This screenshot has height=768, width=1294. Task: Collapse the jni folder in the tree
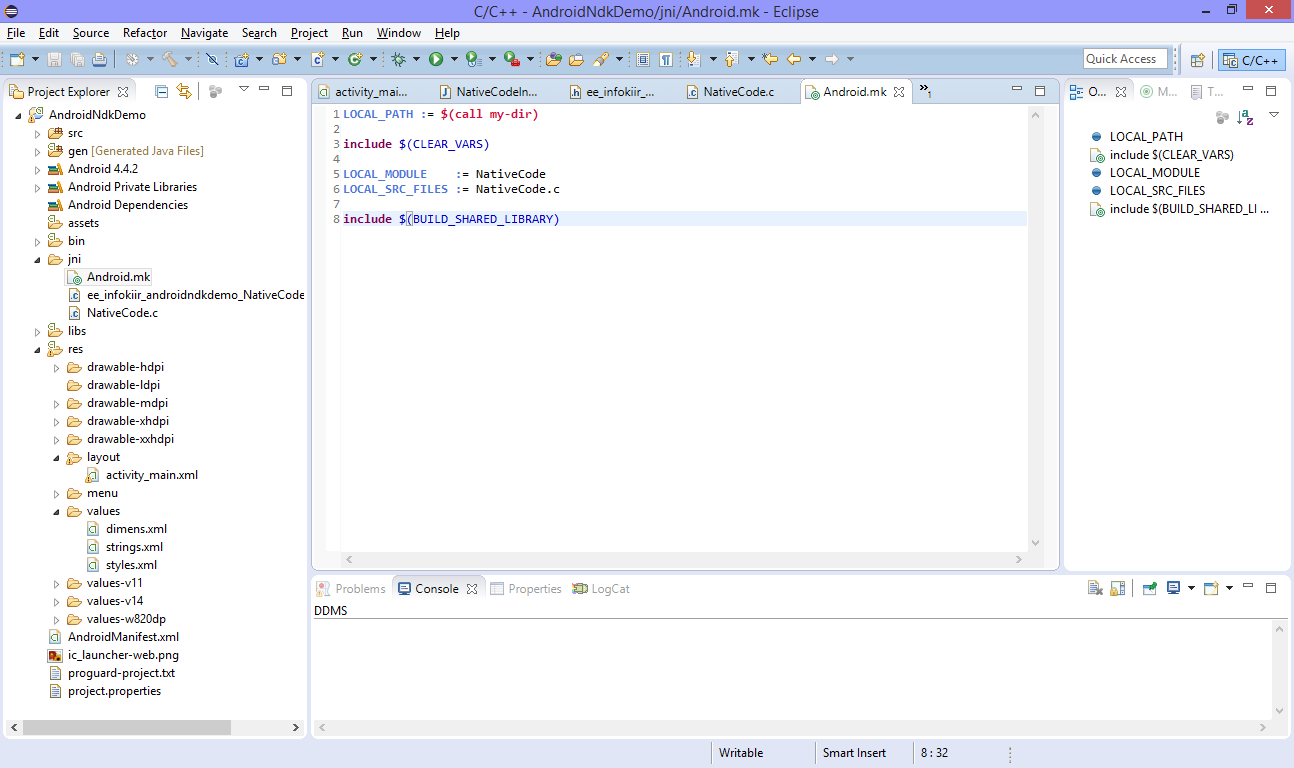[x=38, y=259]
